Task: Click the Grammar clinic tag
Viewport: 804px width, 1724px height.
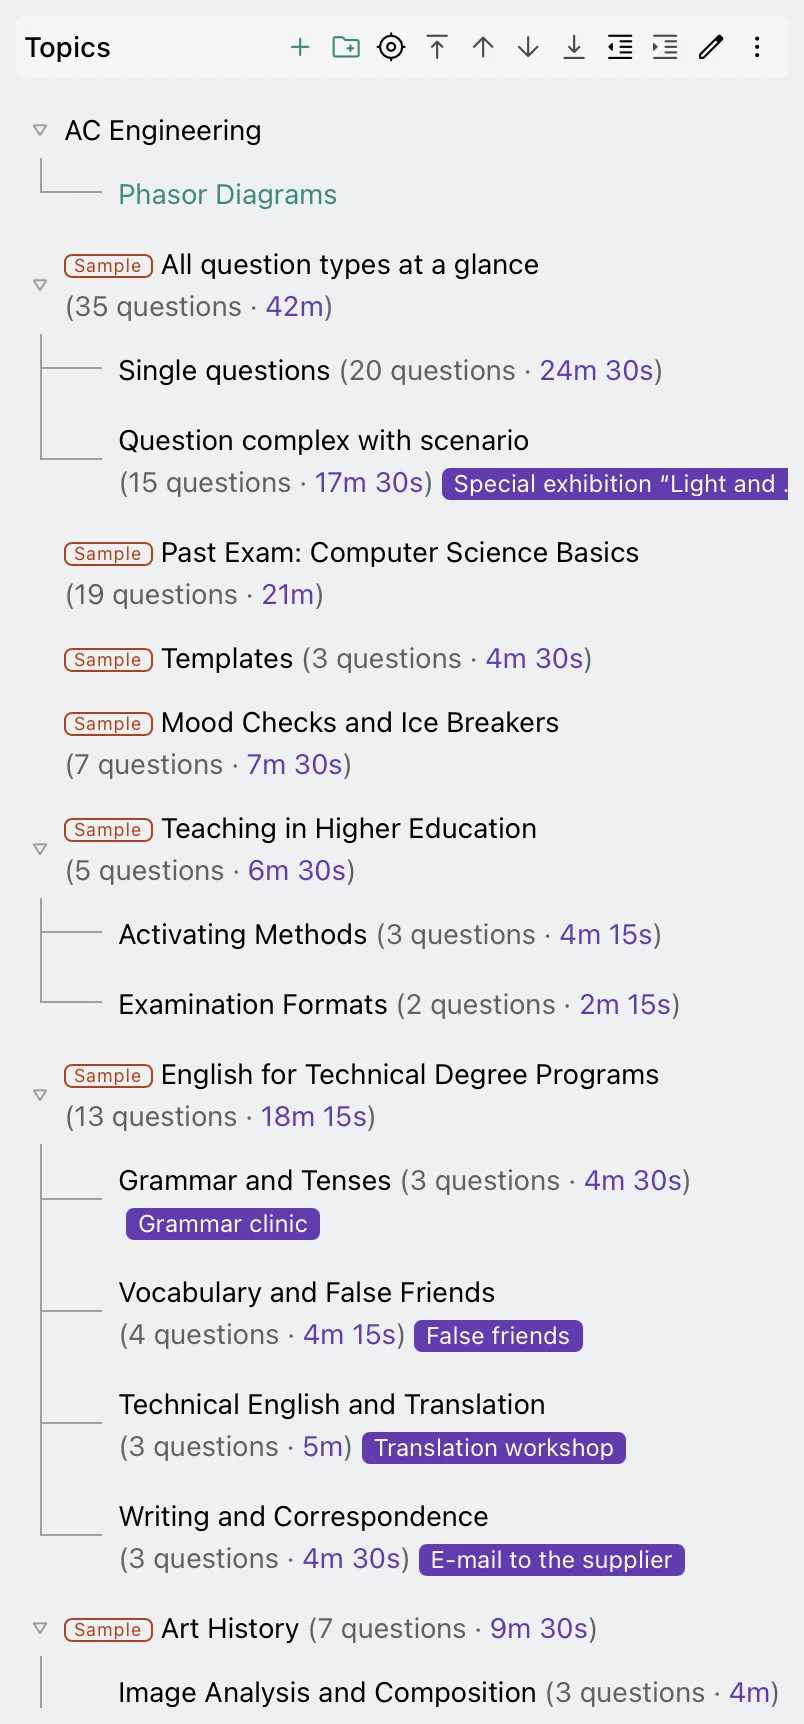Action: 223,1224
